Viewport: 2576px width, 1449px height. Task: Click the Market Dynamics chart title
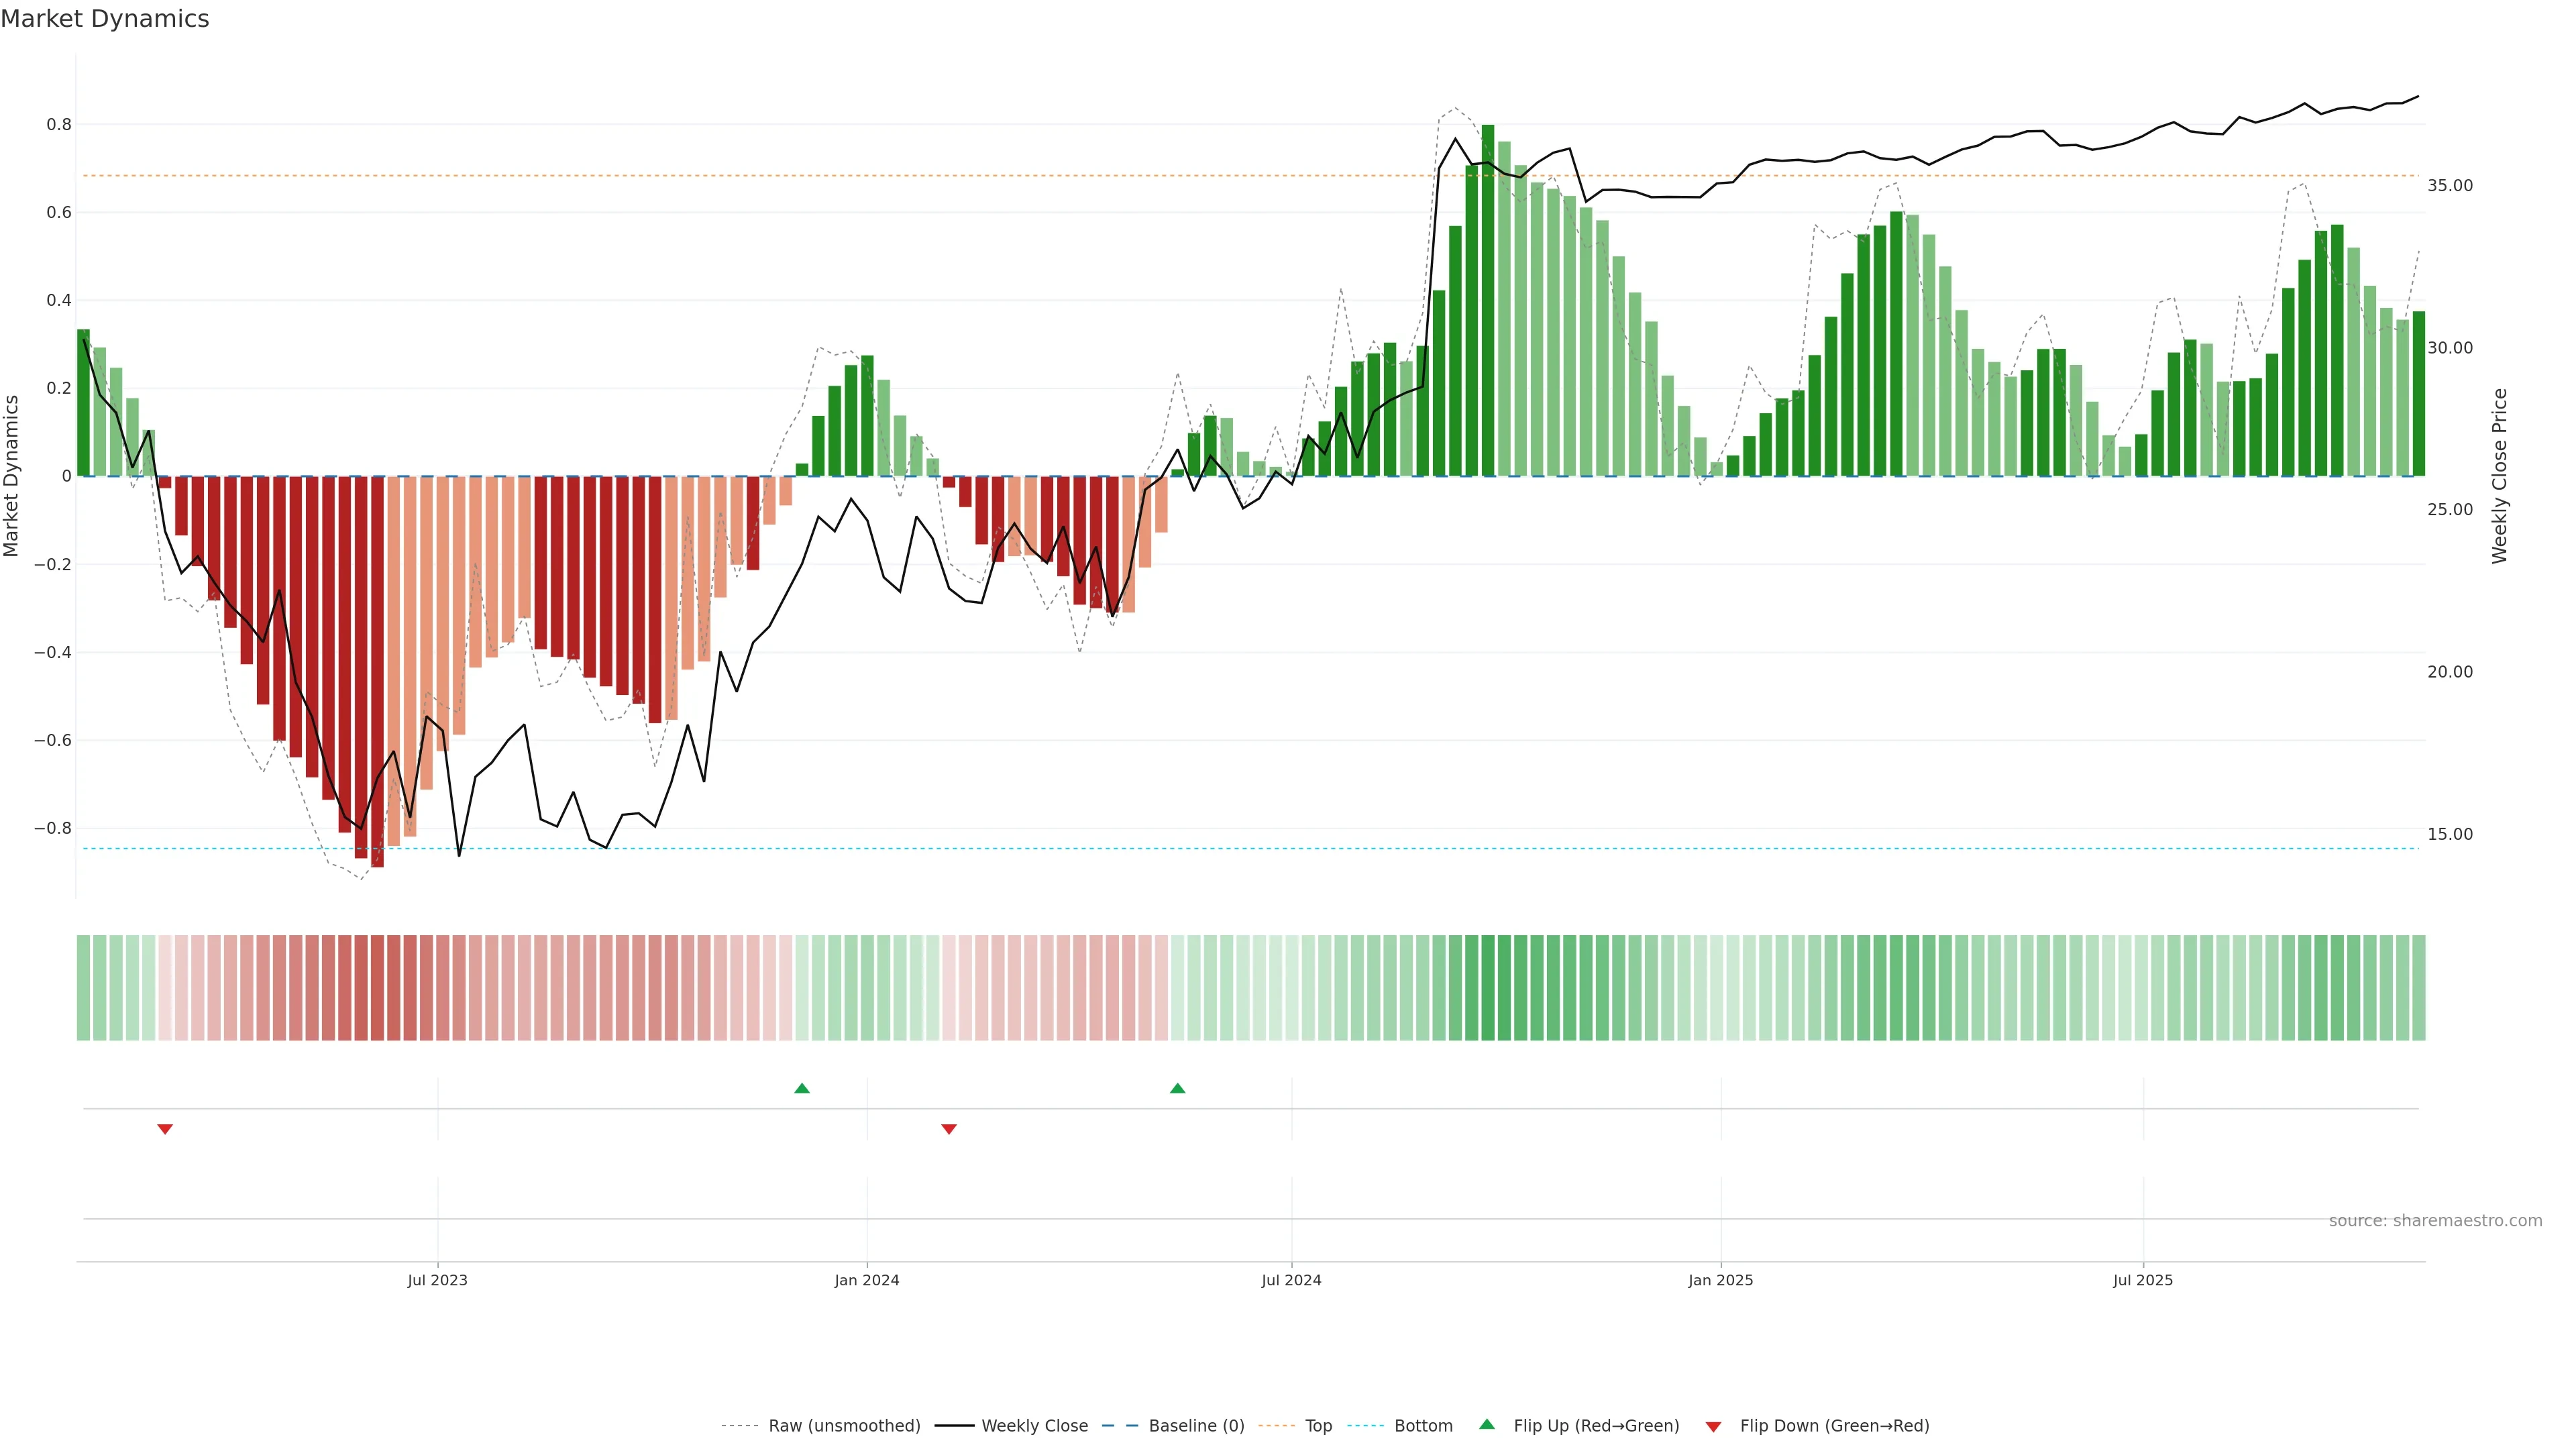click(x=105, y=19)
